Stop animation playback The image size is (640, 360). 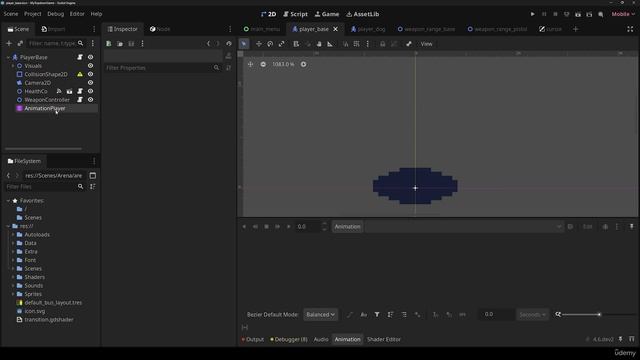tap(267, 227)
